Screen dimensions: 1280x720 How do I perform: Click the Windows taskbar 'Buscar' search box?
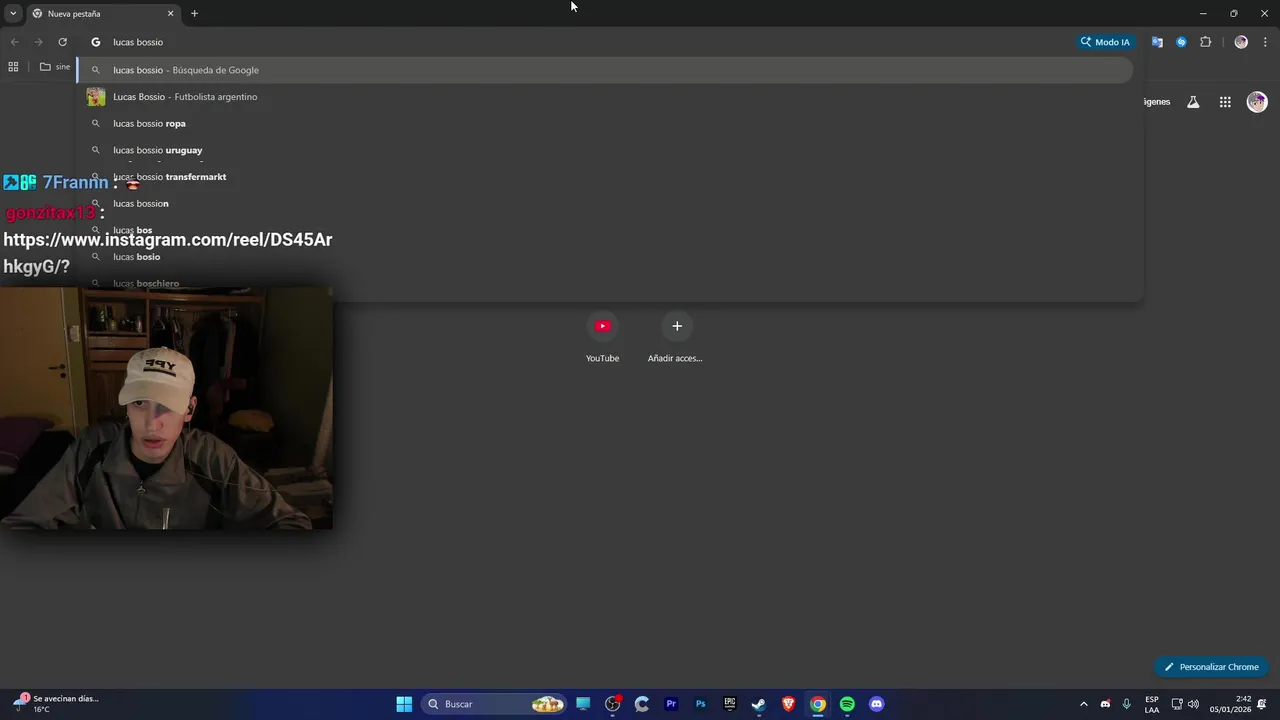[493, 704]
